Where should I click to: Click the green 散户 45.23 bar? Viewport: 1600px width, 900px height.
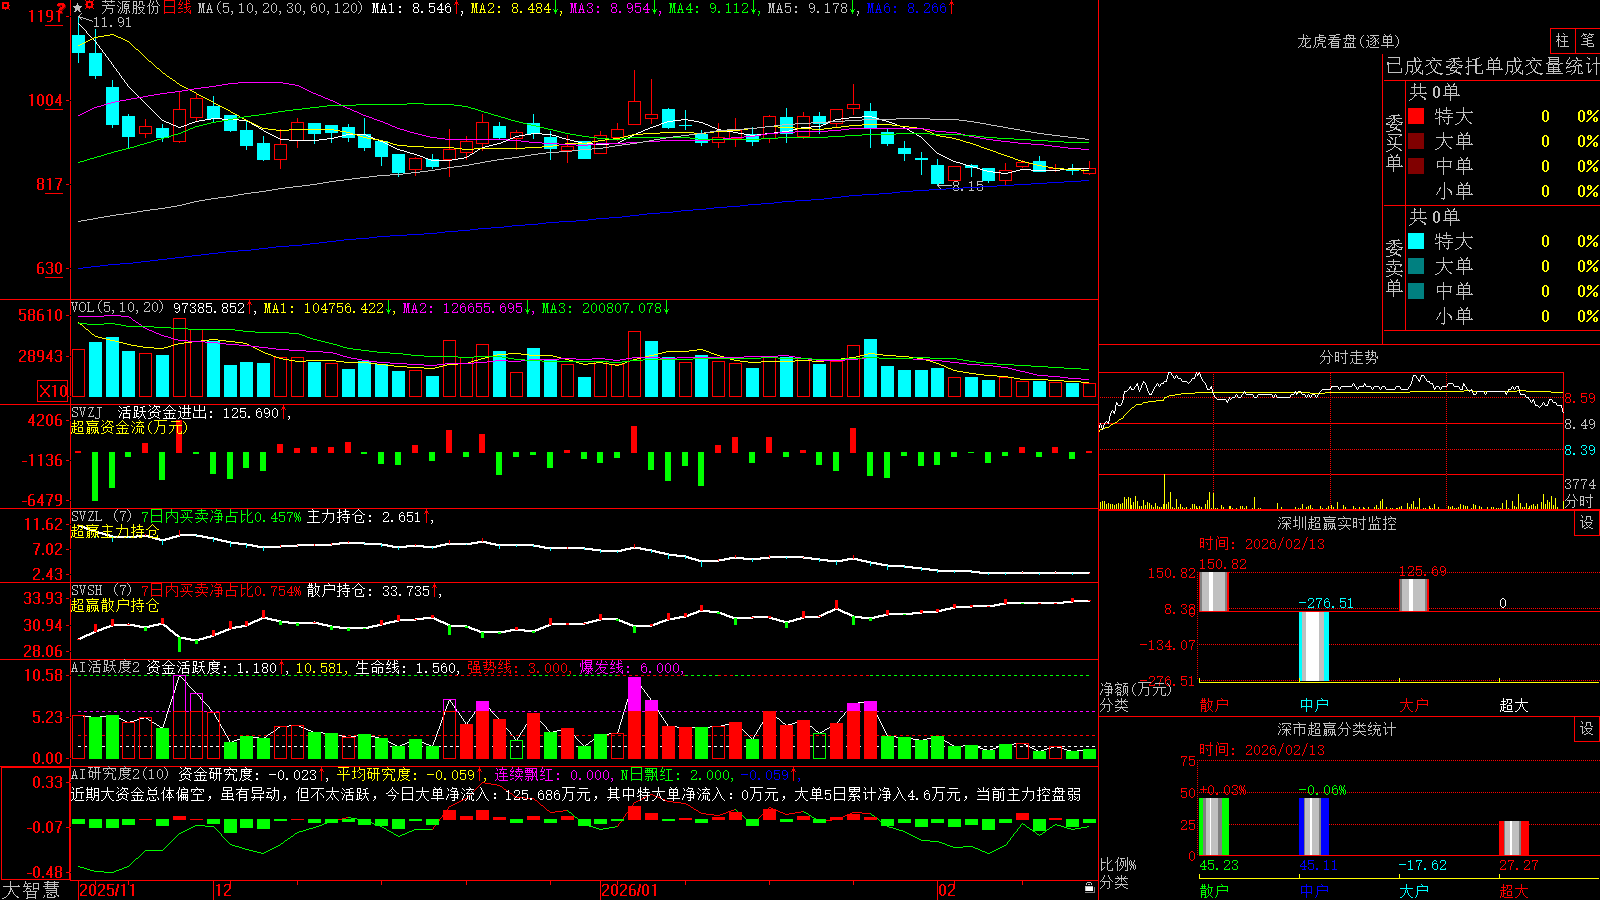[1214, 827]
